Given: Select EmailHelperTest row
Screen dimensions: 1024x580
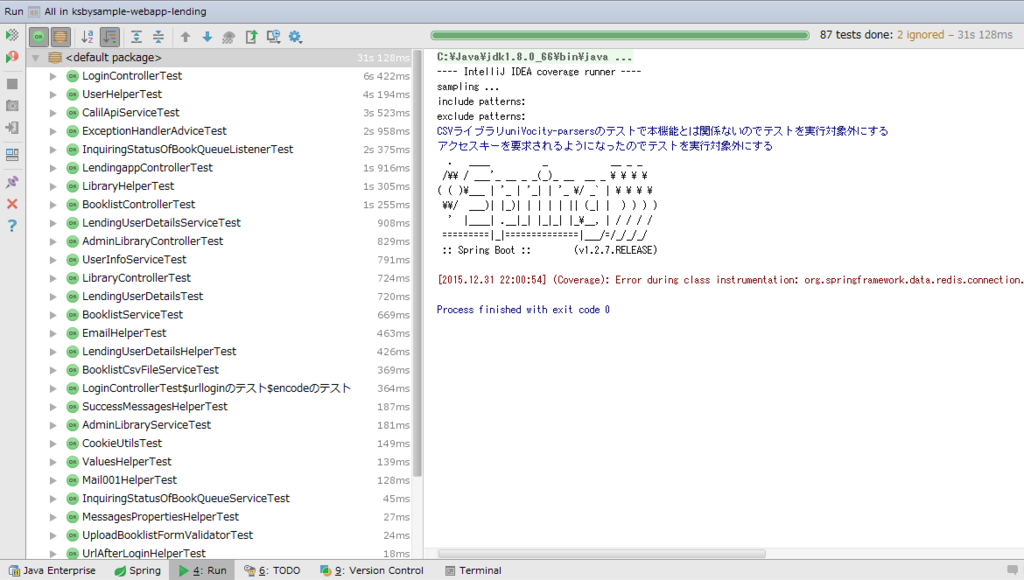Looking at the screenshot, I should click(221, 333).
